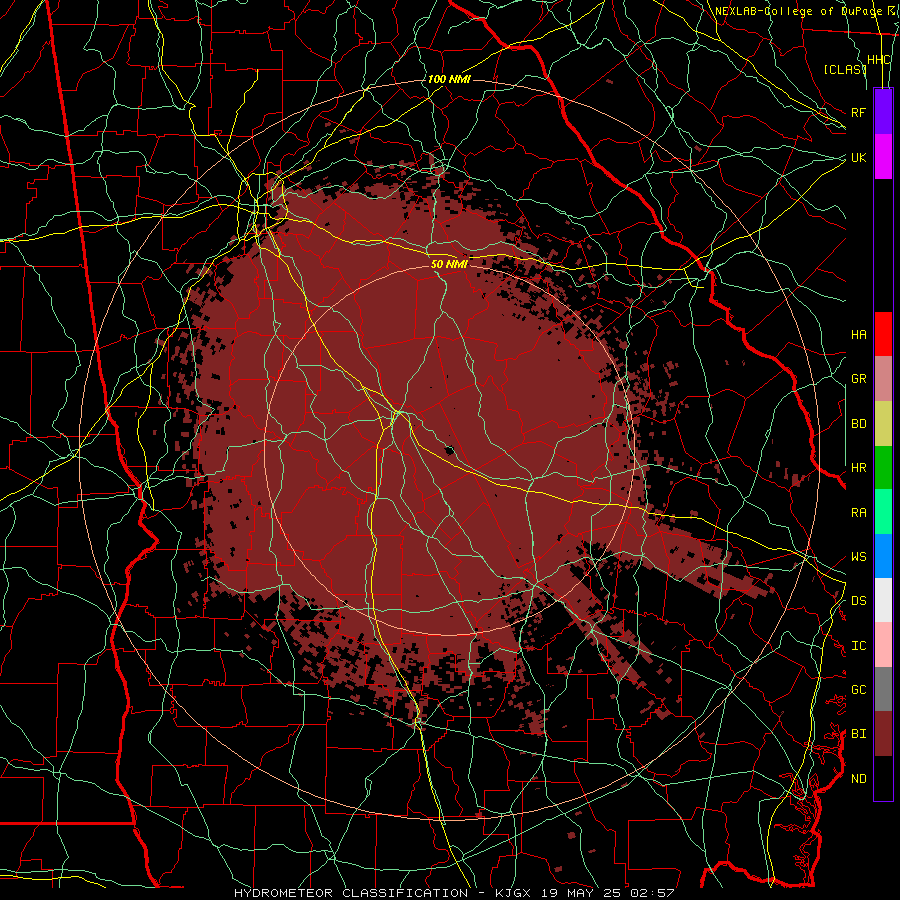Select the GC gray legend swatch

(x=883, y=689)
